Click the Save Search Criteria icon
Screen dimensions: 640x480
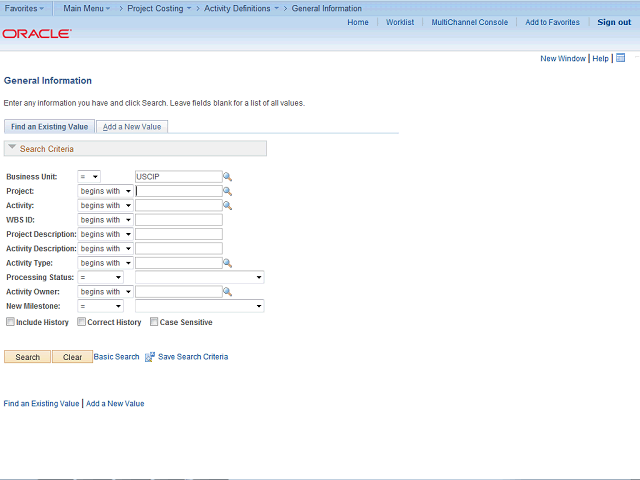pyautogui.click(x=150, y=357)
